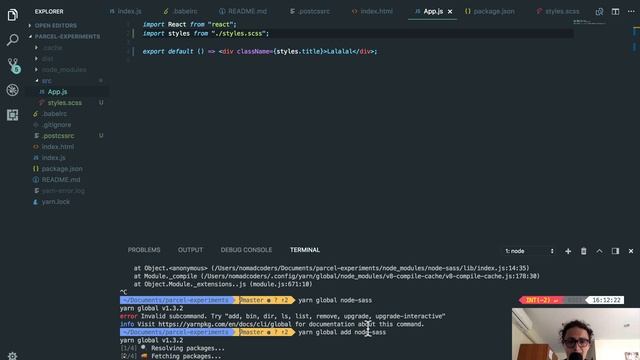This screenshot has width=640, height=360.
Task: Open the Extensions view icon
Action: point(12,115)
